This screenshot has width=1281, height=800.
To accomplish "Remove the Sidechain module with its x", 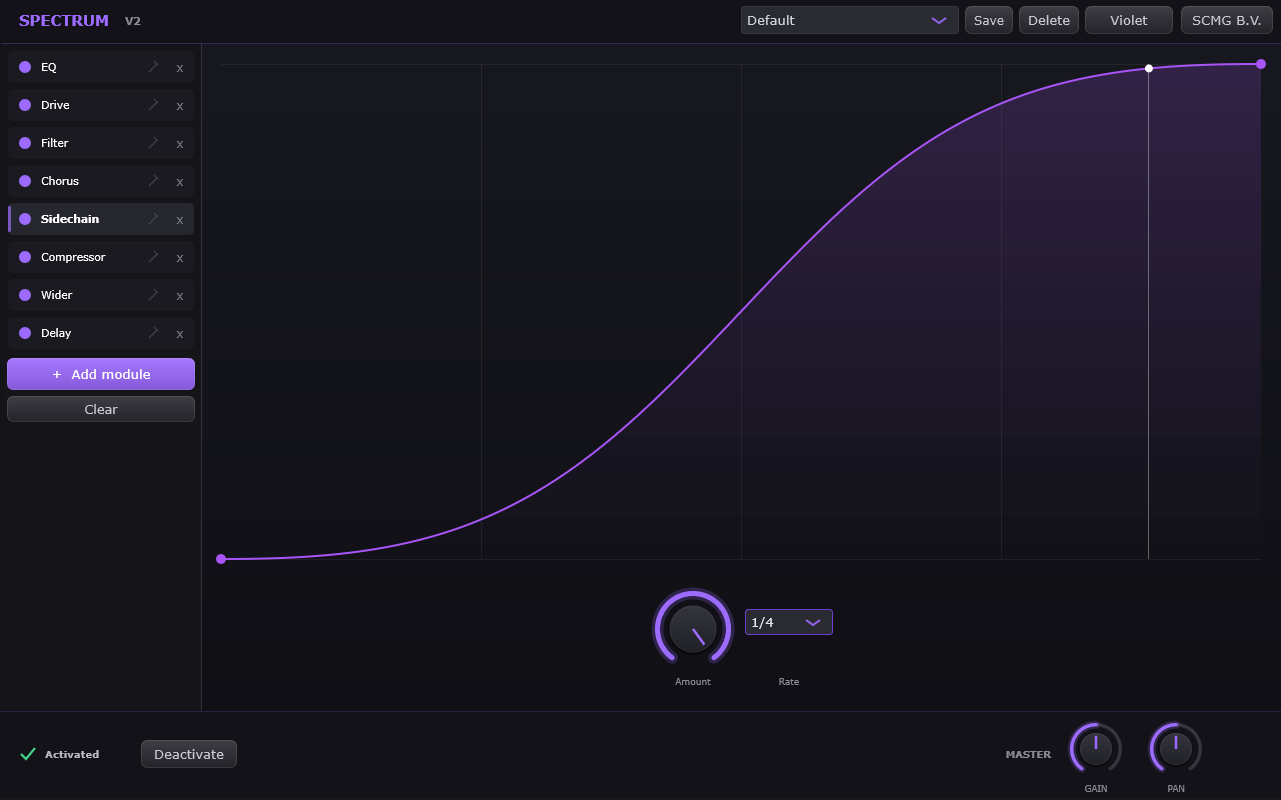I will 180,220.
